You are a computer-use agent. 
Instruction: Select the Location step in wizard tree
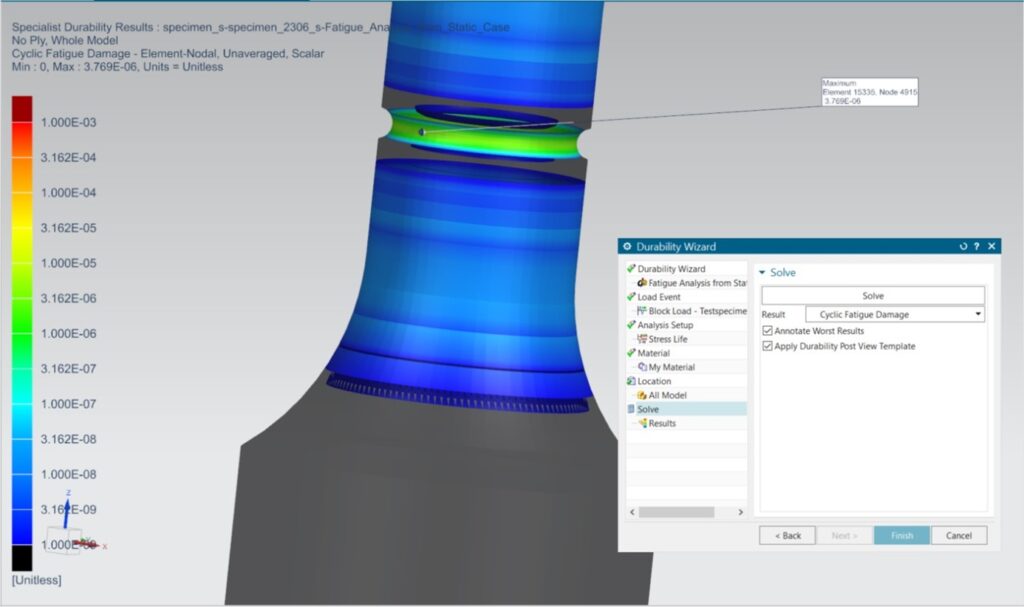click(x=653, y=381)
